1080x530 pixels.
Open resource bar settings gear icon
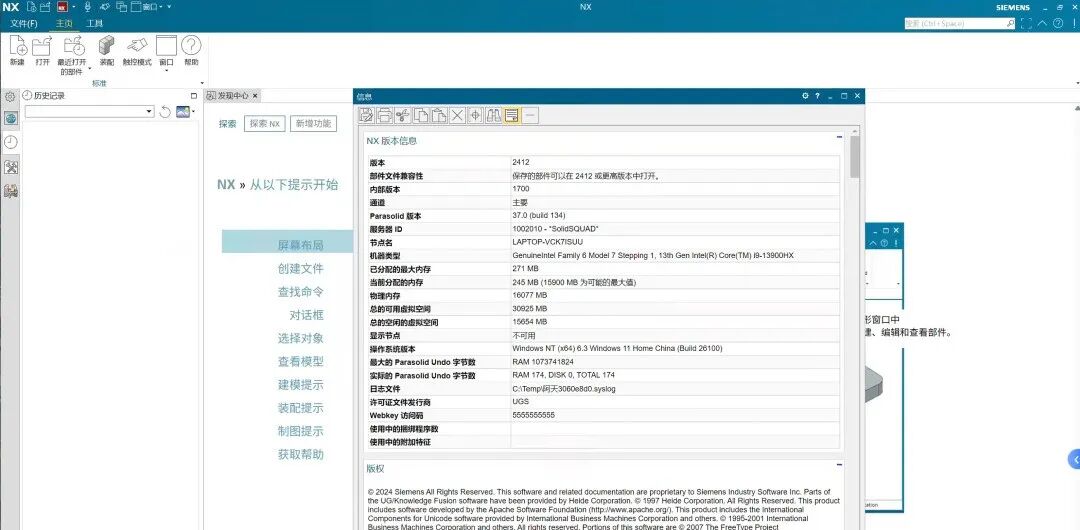pyautogui.click(x=10, y=96)
